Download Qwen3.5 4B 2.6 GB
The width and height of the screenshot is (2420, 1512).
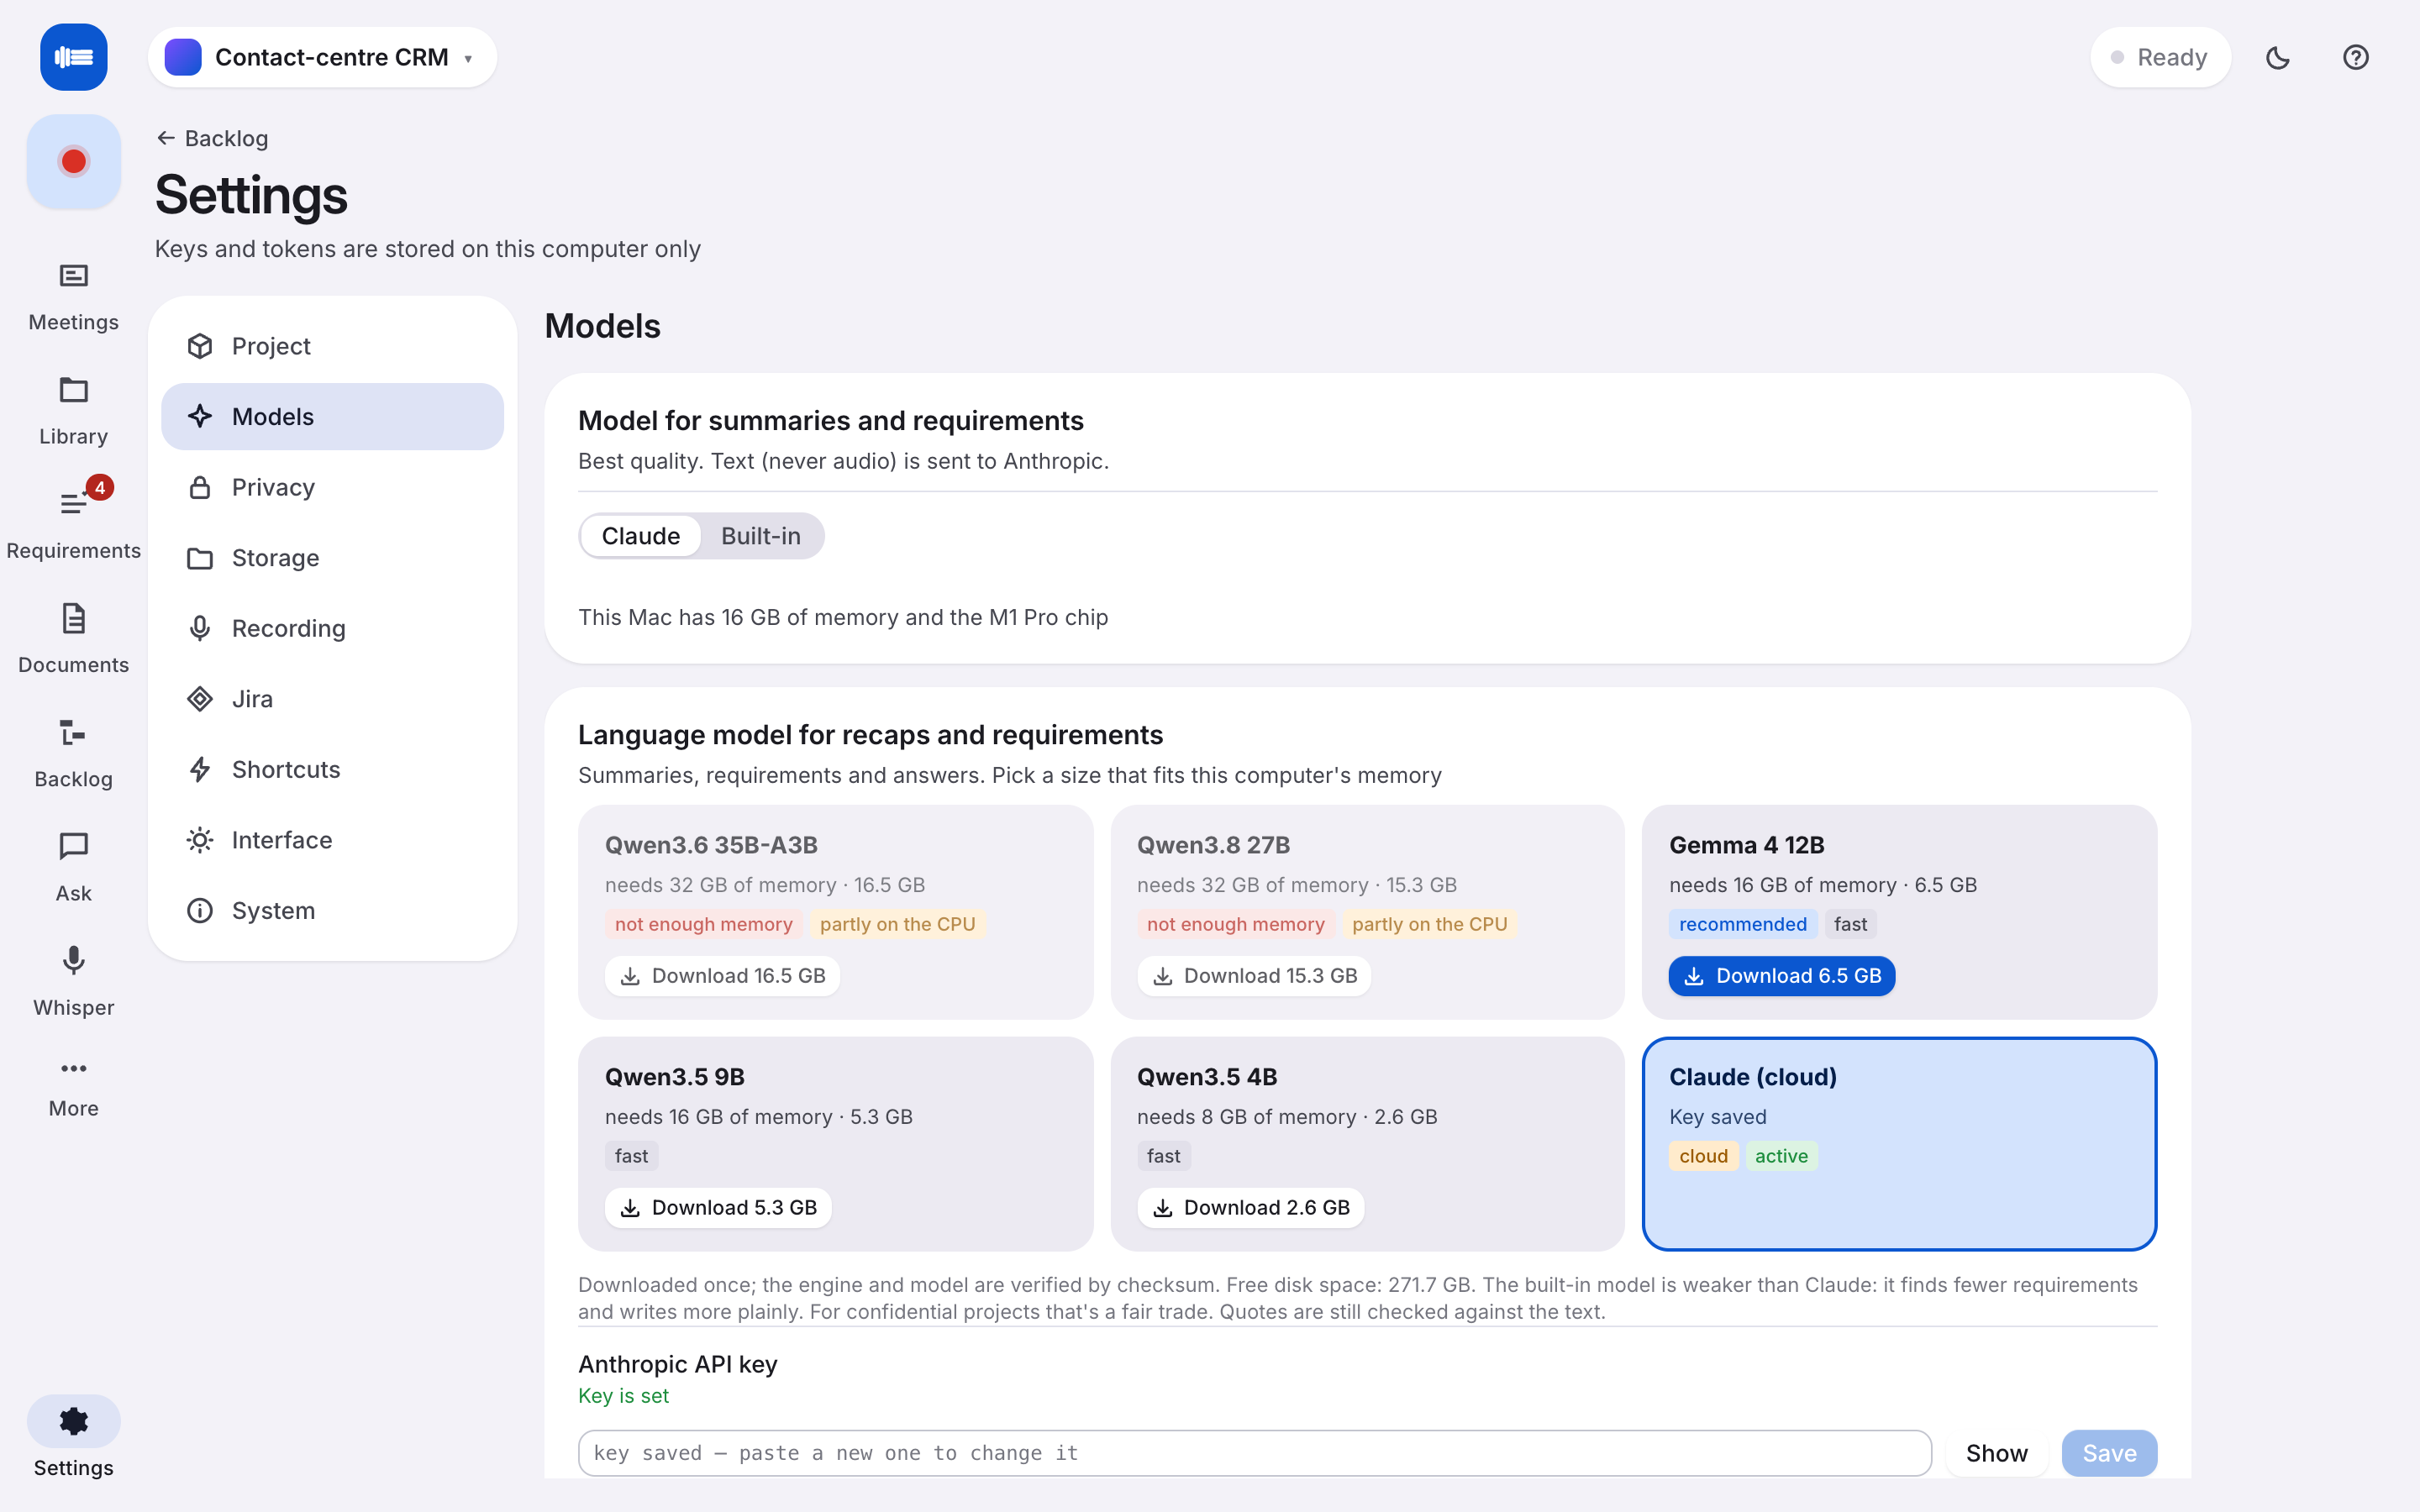click(1250, 1207)
